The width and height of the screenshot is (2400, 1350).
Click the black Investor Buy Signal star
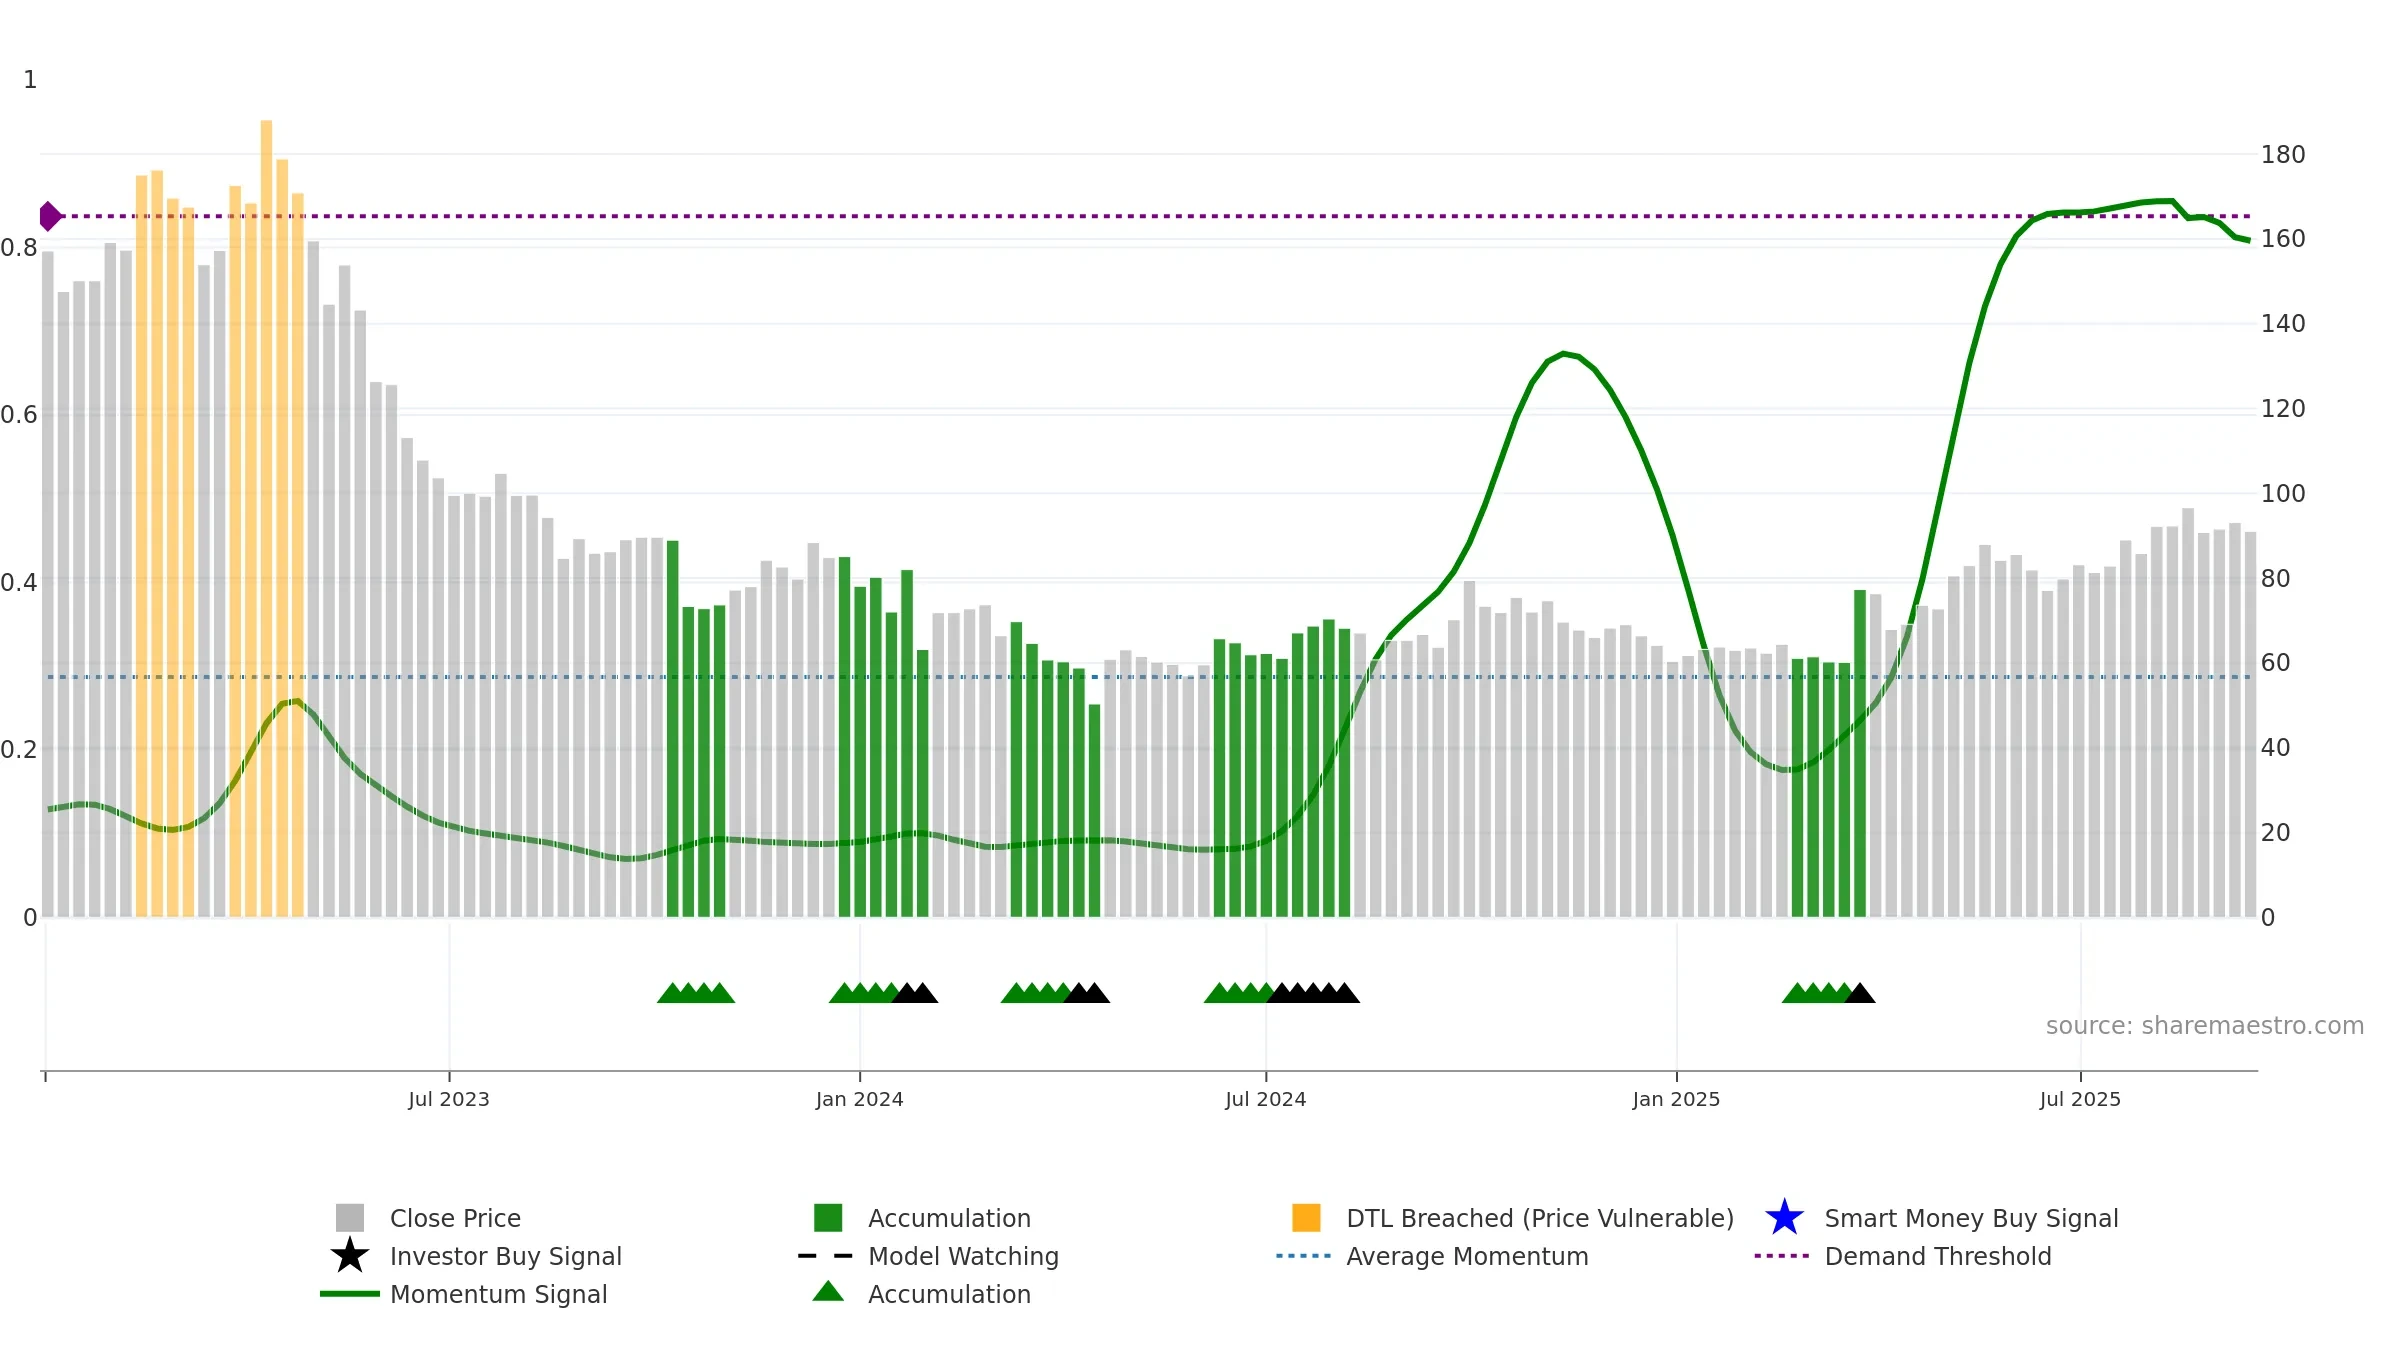tap(350, 1255)
